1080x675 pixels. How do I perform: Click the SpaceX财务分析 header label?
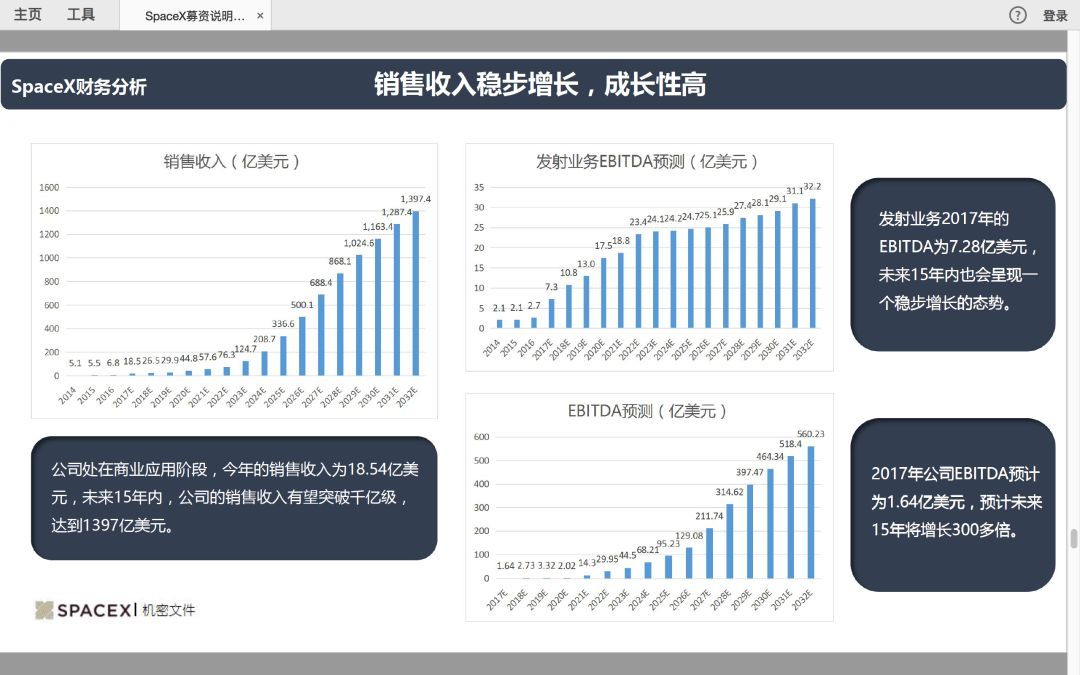coord(79,87)
